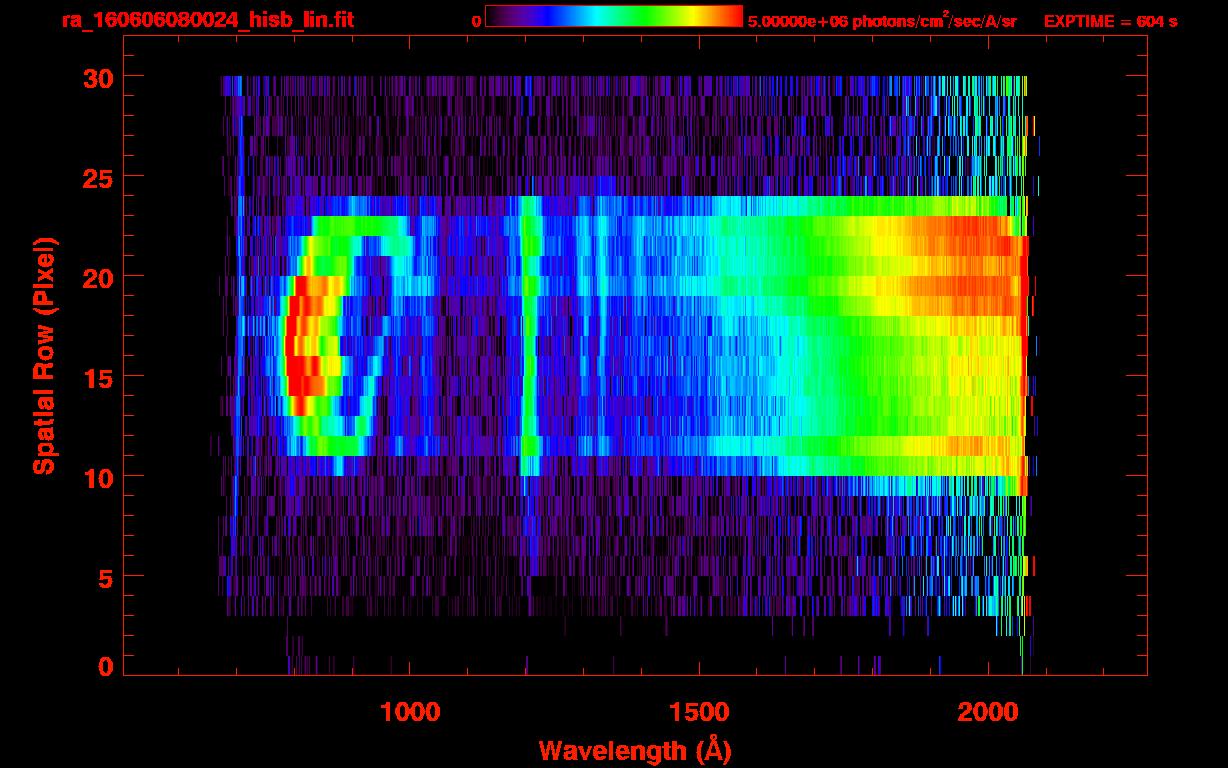Click the EXPTIME = 604 s text

point(1110,21)
